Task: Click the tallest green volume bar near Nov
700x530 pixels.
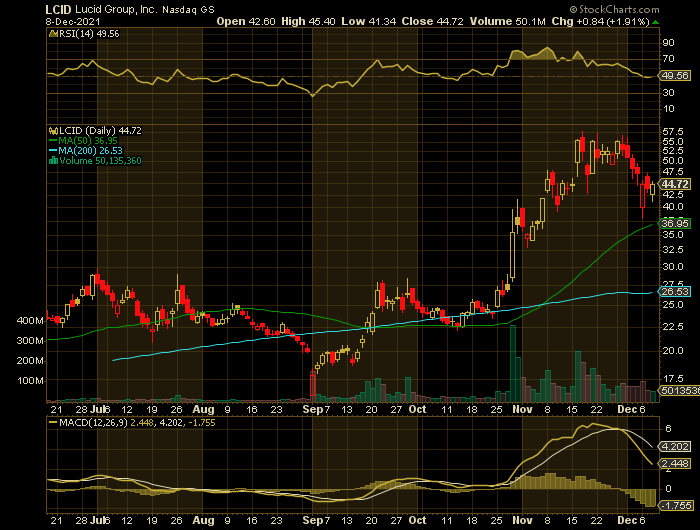Action: pyautogui.click(x=513, y=363)
